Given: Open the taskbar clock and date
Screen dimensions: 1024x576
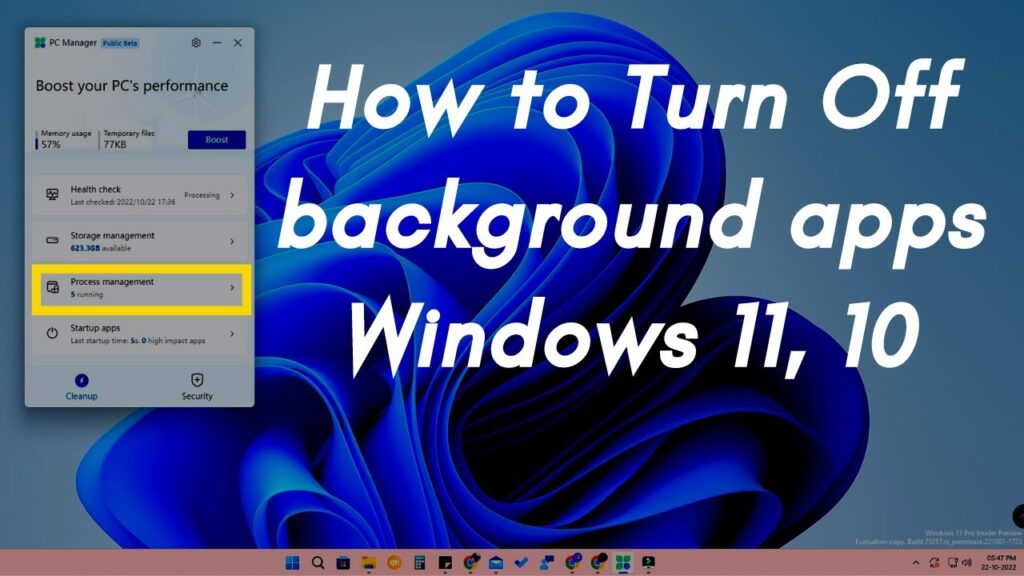Looking at the screenshot, I should (1000, 563).
